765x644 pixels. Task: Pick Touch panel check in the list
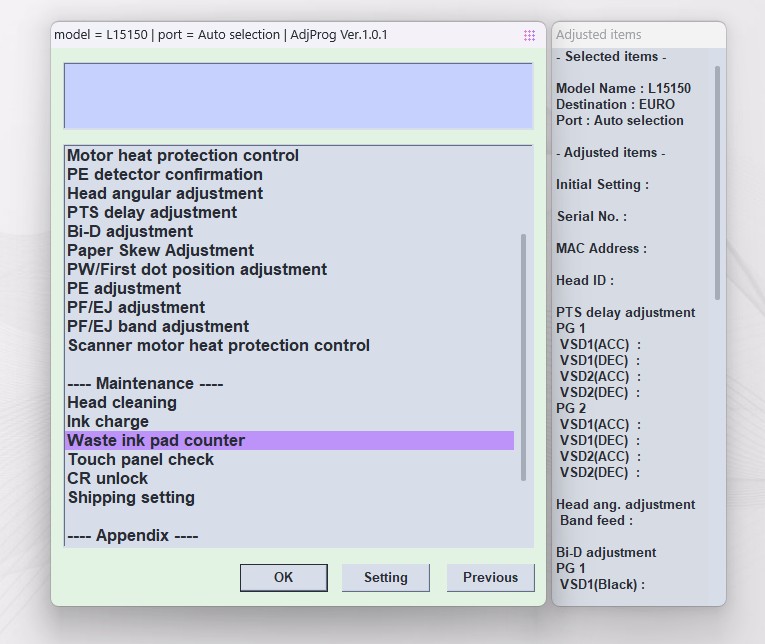coord(141,459)
